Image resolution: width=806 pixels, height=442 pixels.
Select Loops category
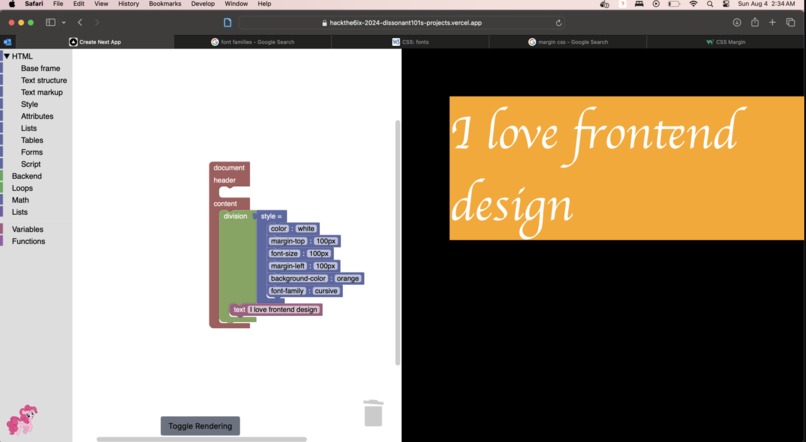[x=22, y=188]
